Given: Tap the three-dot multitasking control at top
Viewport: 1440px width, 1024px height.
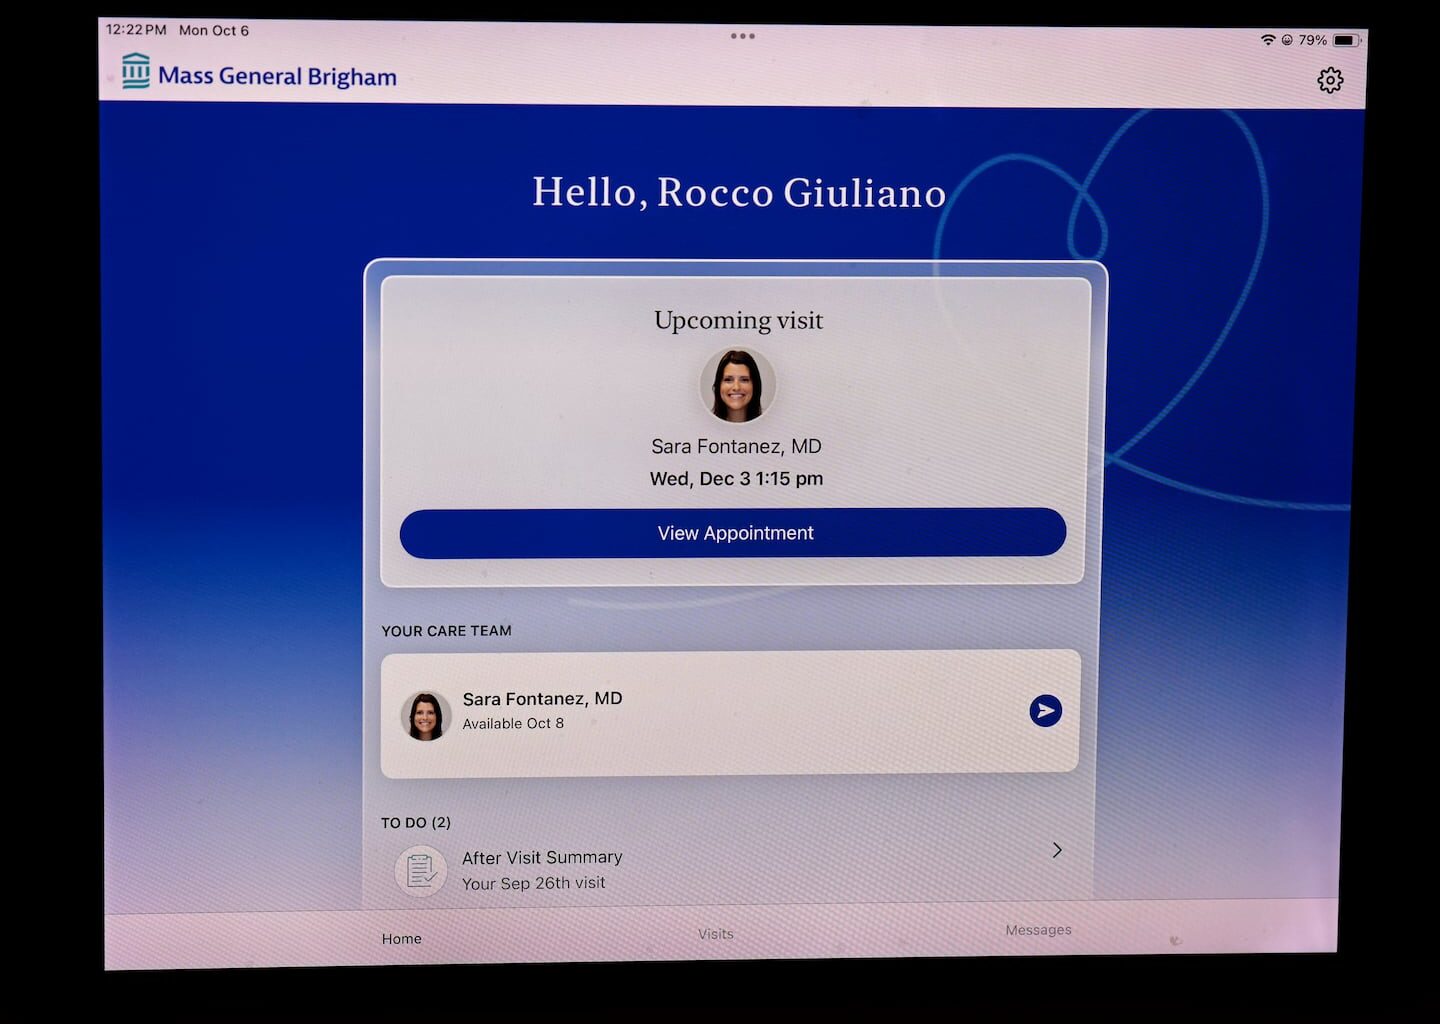Looking at the screenshot, I should pyautogui.click(x=742, y=36).
